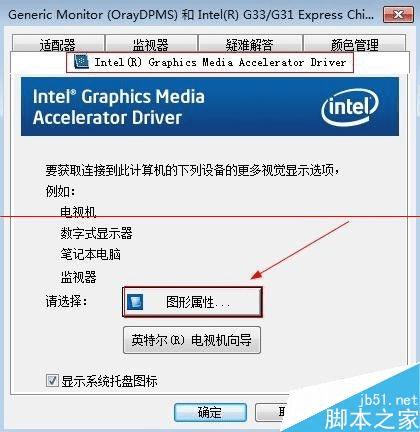The image size is (420, 432).
Task: Click the partially hidden cancel button
Action: click(270, 413)
